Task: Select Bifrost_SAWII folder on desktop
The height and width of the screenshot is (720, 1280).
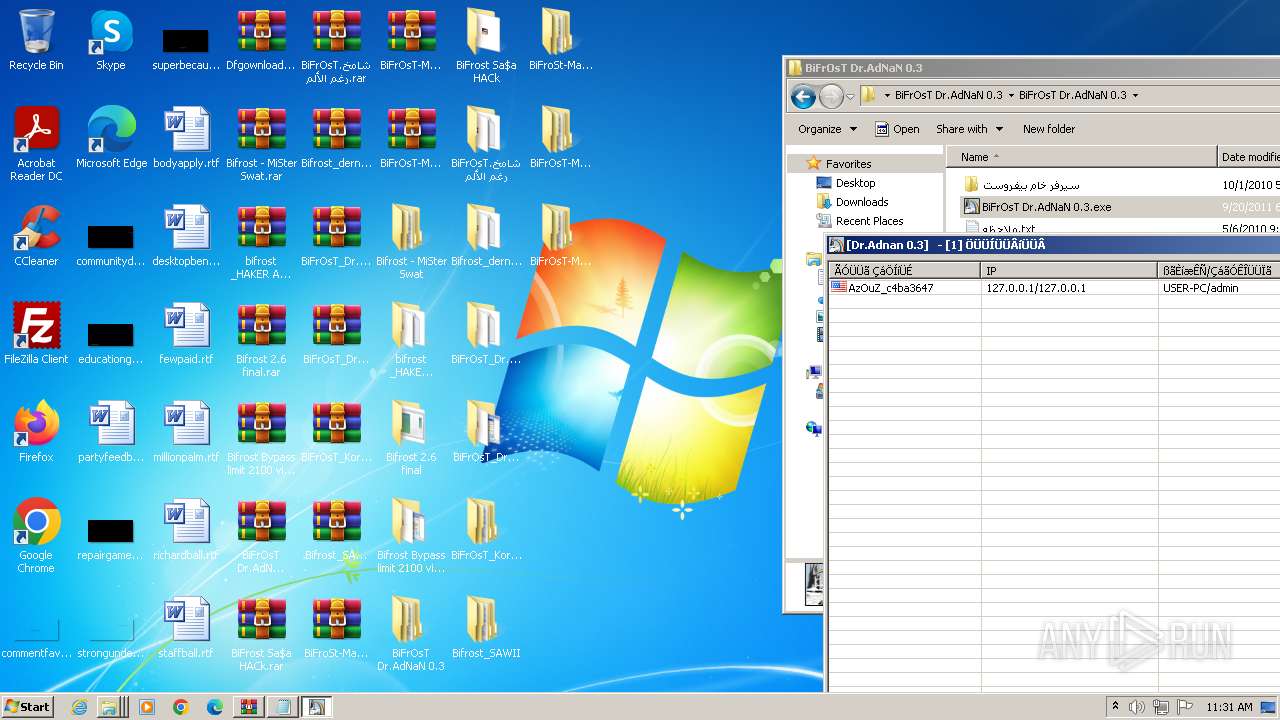Action: [486, 628]
